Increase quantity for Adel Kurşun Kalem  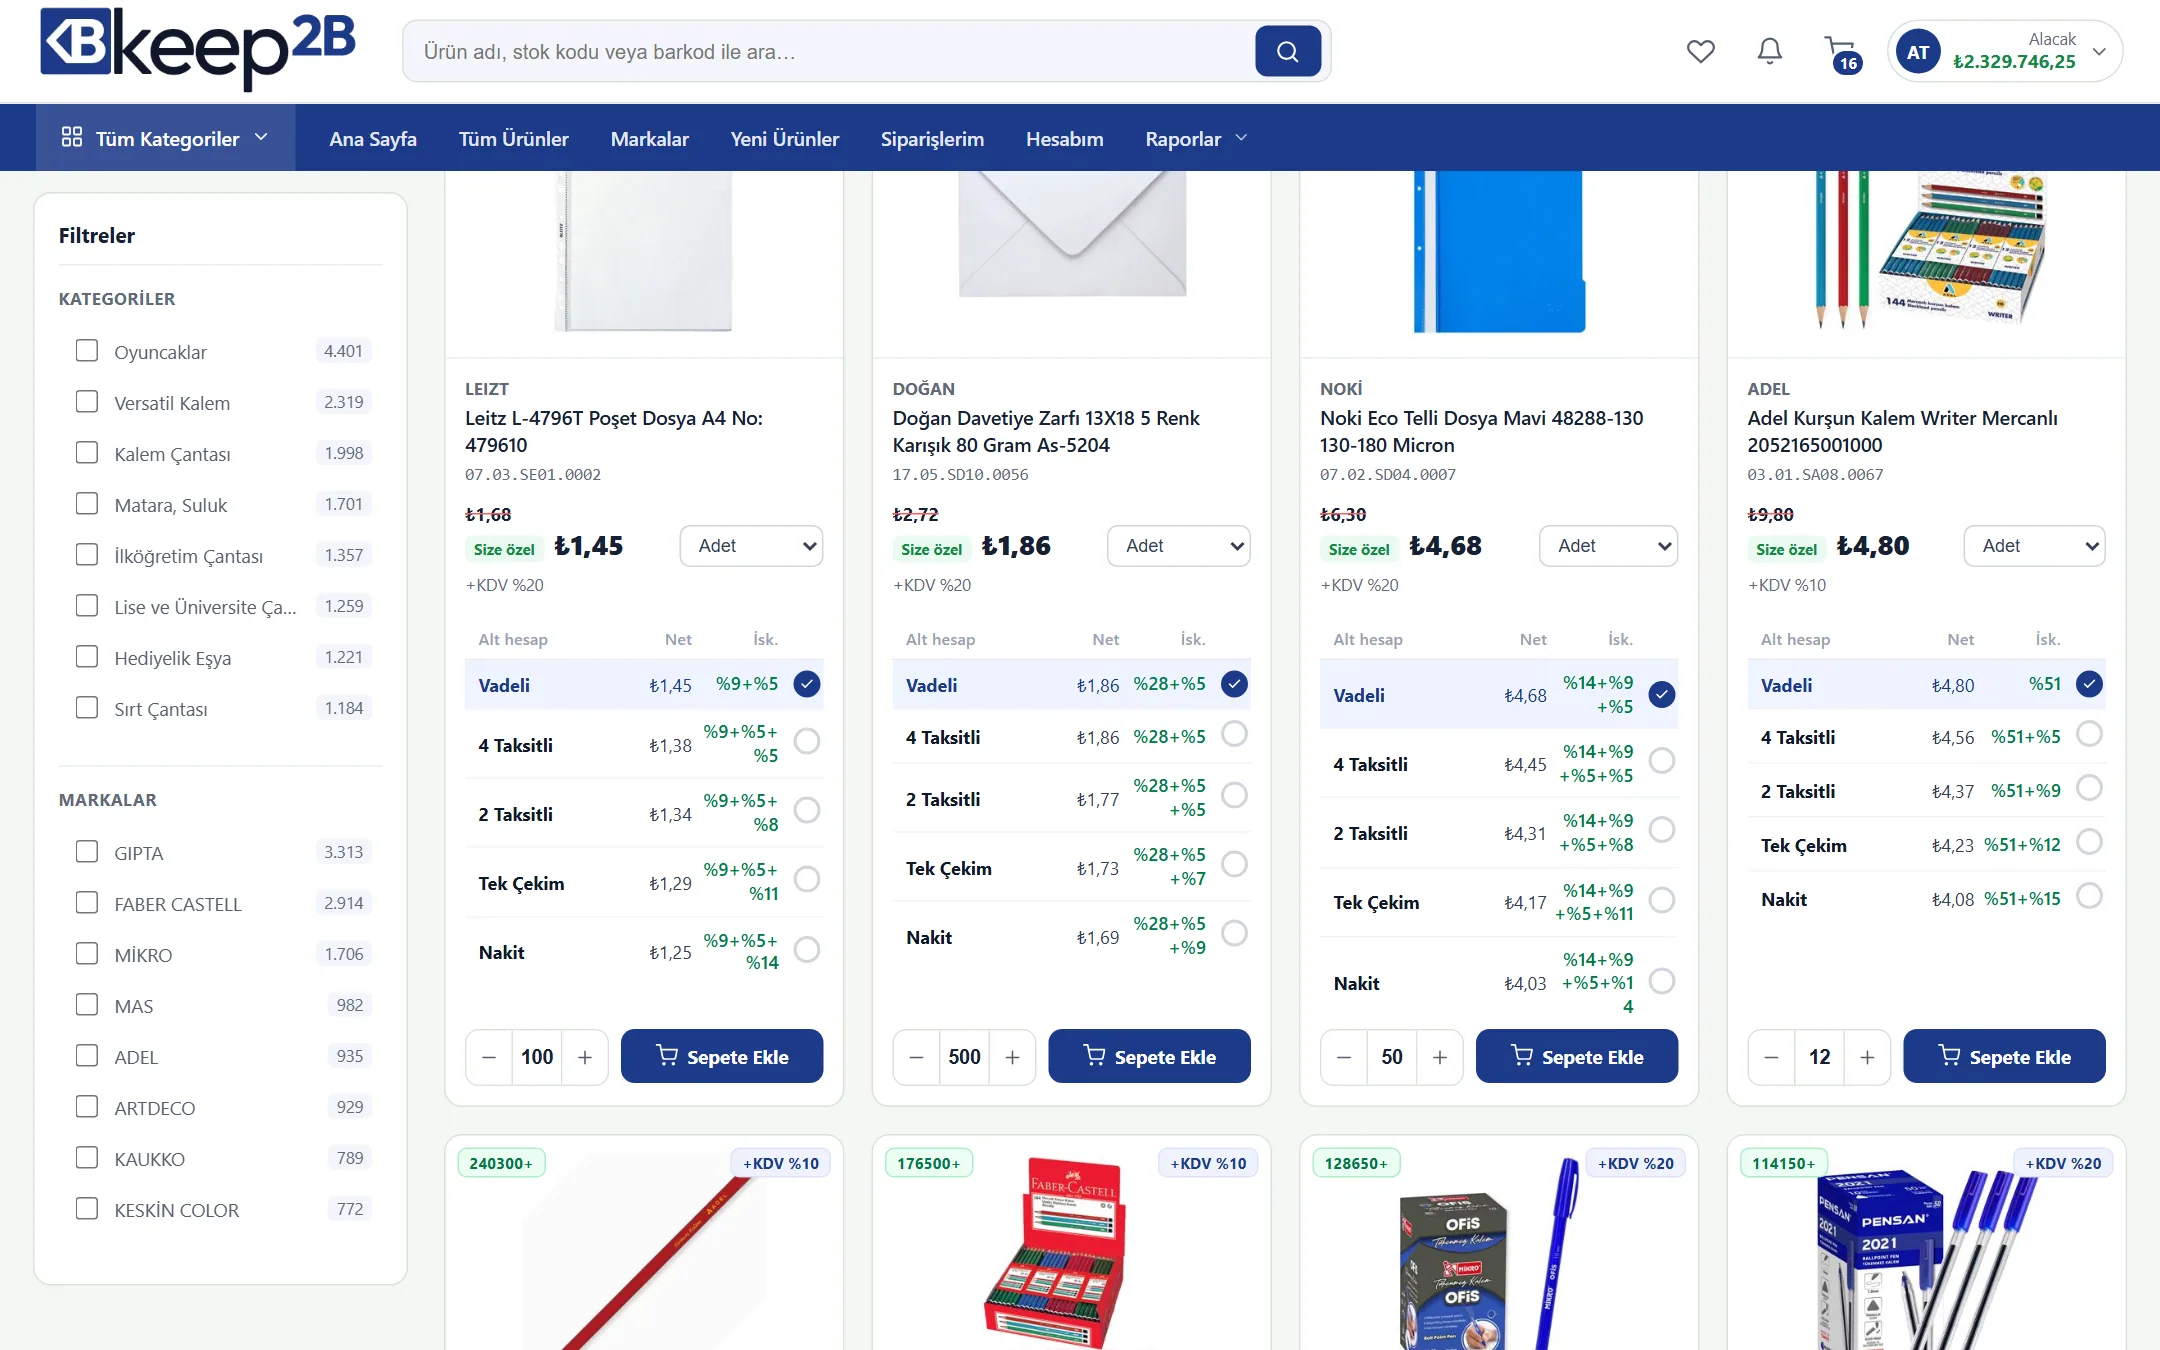pyautogui.click(x=1867, y=1057)
